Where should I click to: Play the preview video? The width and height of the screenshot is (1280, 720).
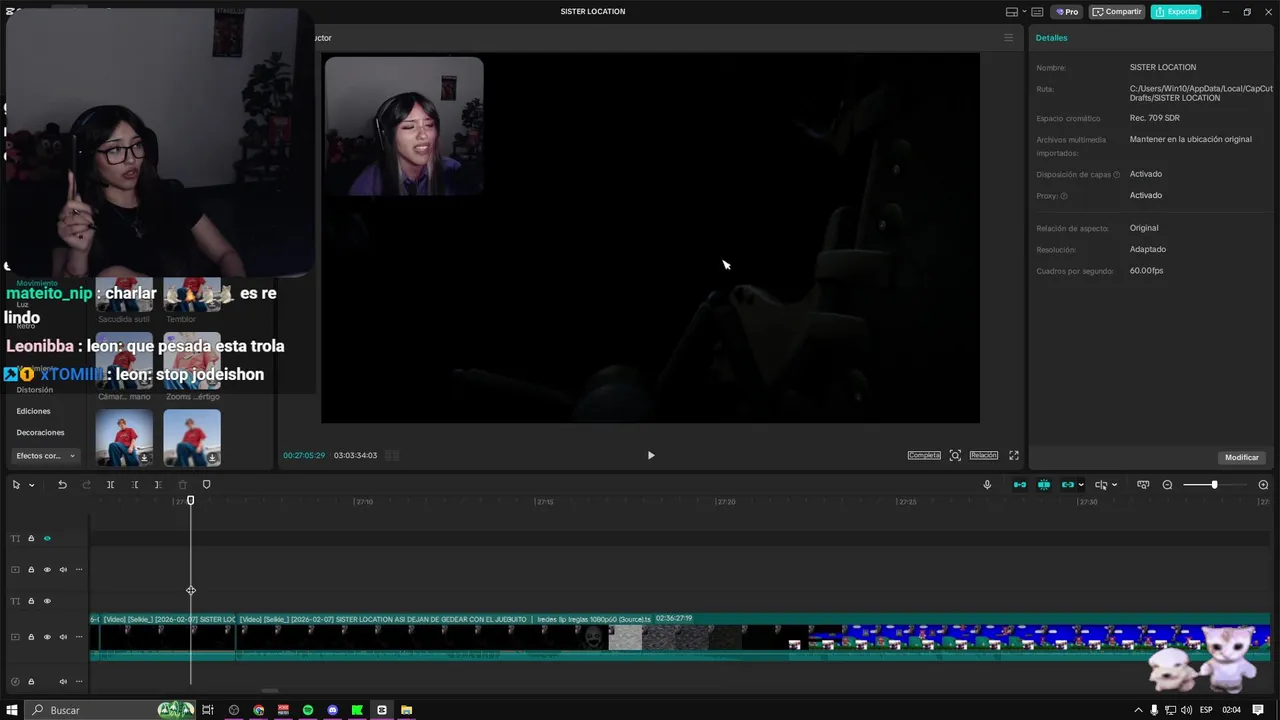pos(651,455)
